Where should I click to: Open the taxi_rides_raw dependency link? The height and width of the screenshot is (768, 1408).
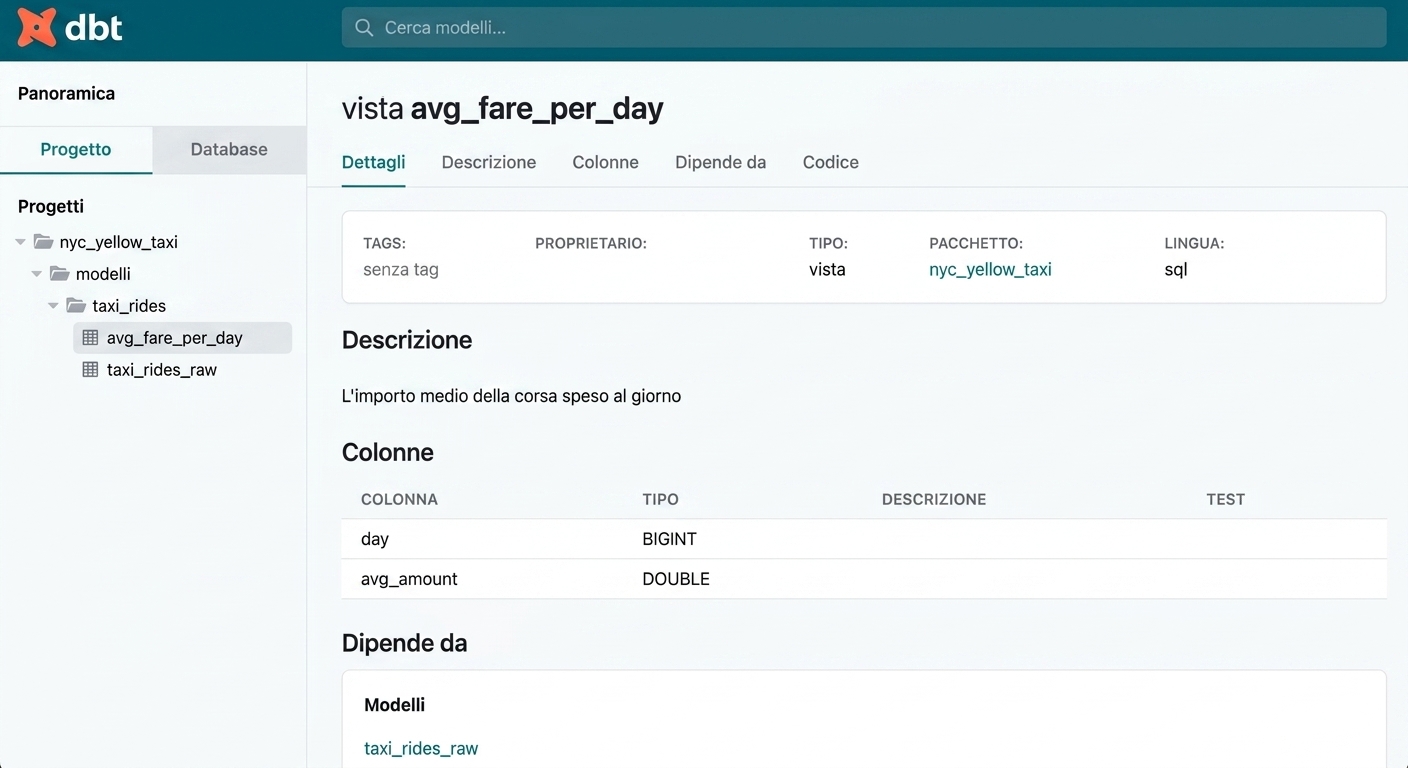coord(421,748)
